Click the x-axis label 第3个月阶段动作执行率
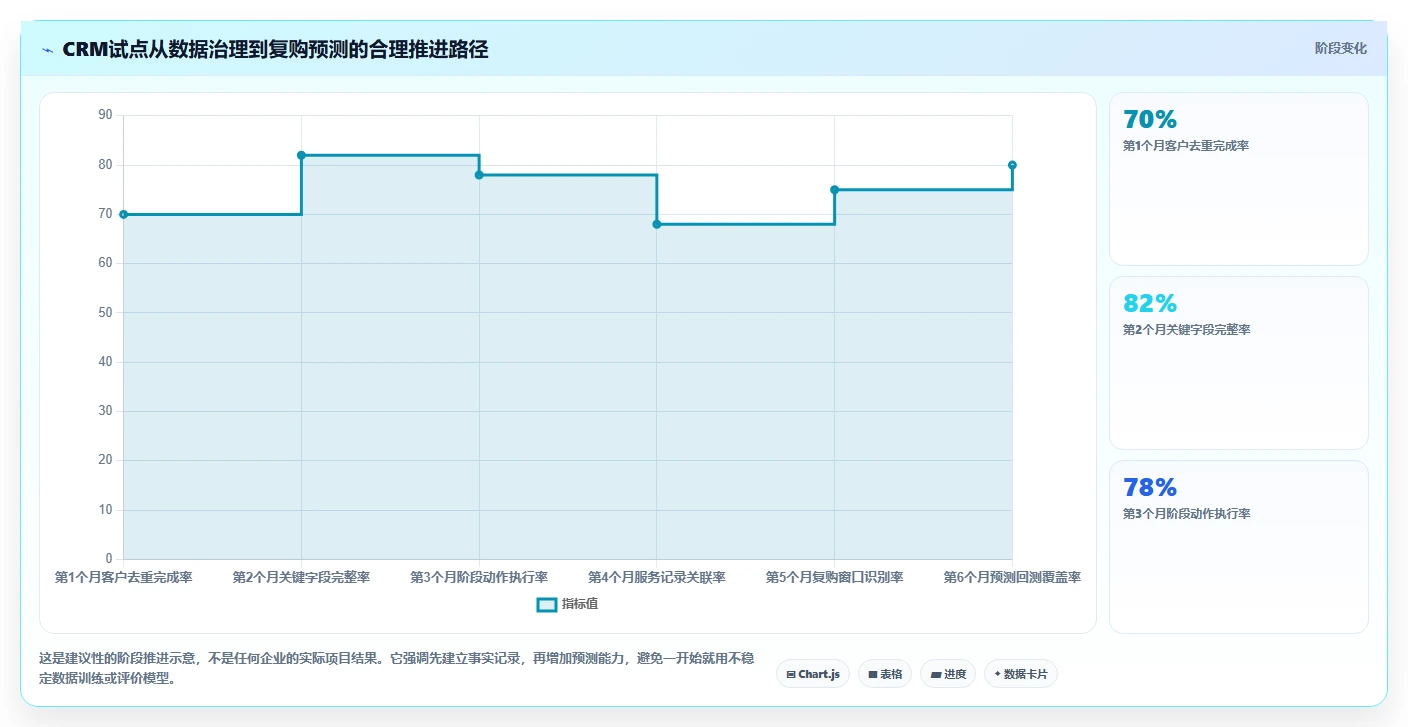This screenshot has height=727, width=1408. (479, 577)
